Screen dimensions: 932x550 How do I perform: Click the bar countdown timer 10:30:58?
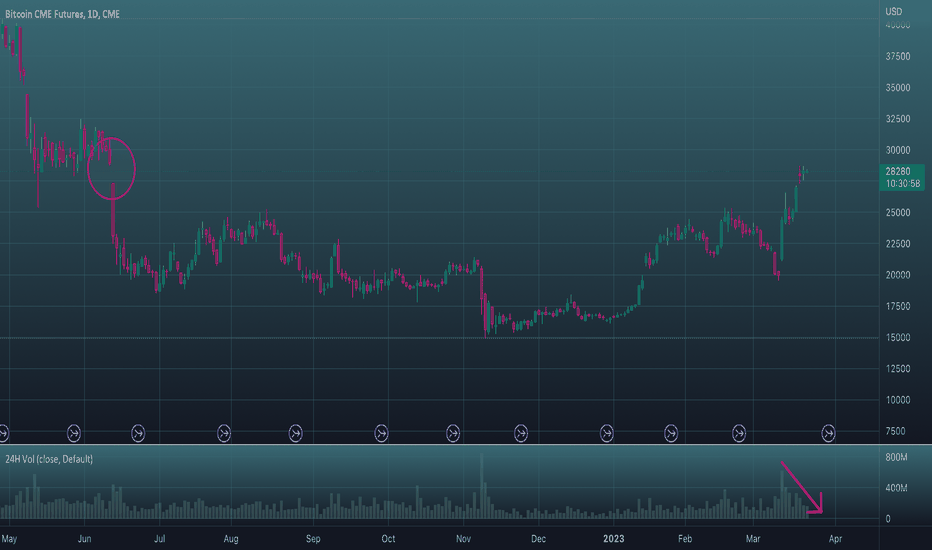pyautogui.click(x=903, y=184)
